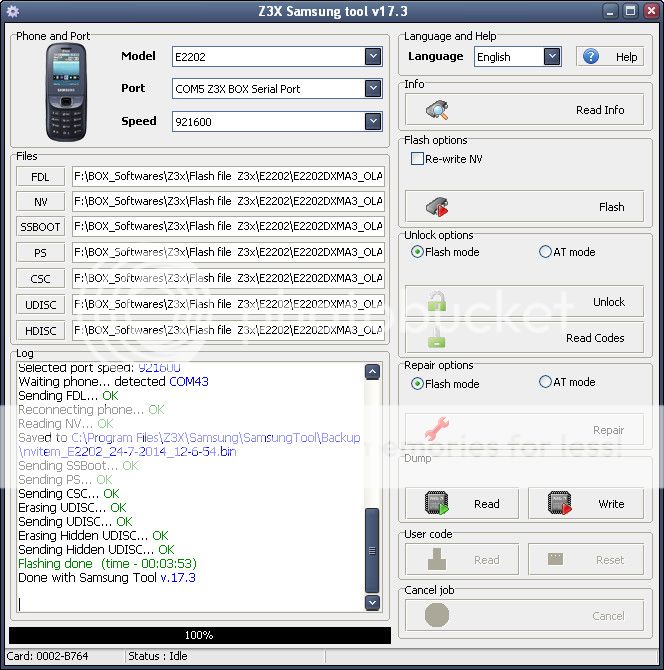This screenshot has width=664, height=670.
Task: Click the Read Info magnifier icon
Action: 437,110
